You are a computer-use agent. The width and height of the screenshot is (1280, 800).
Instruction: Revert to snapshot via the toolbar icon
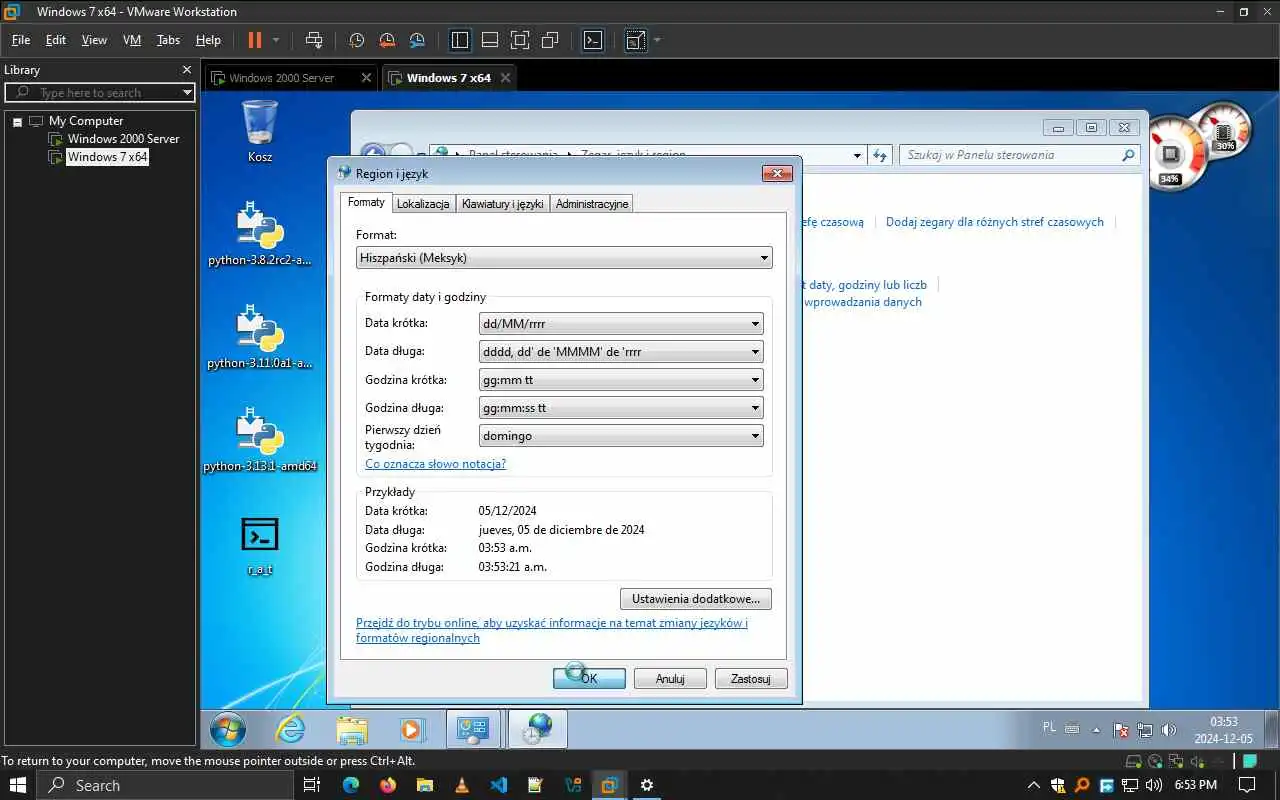pyautogui.click(x=387, y=40)
